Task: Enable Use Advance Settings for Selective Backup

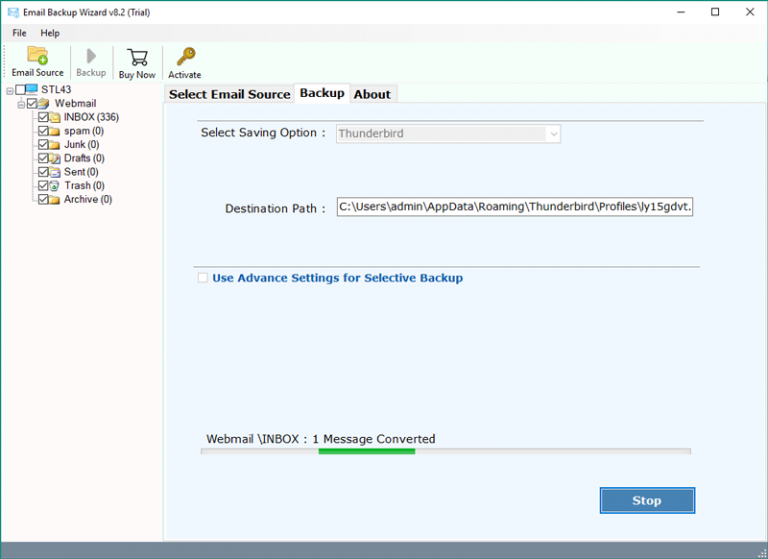Action: pos(203,278)
